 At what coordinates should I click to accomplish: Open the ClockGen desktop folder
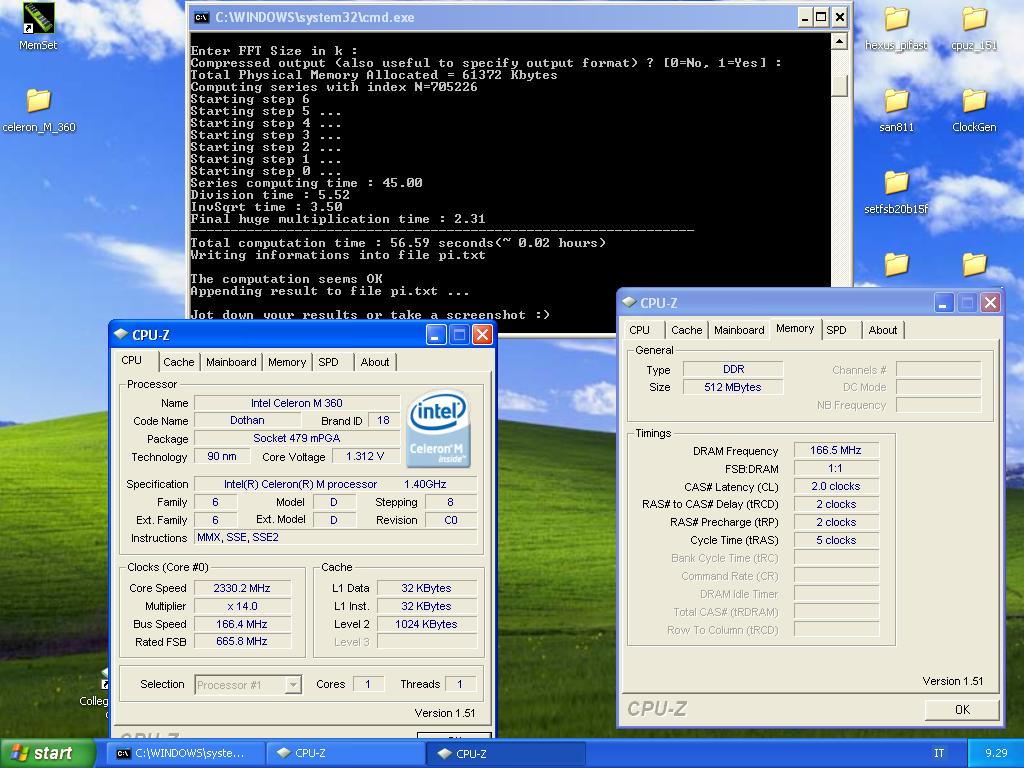tap(974, 110)
